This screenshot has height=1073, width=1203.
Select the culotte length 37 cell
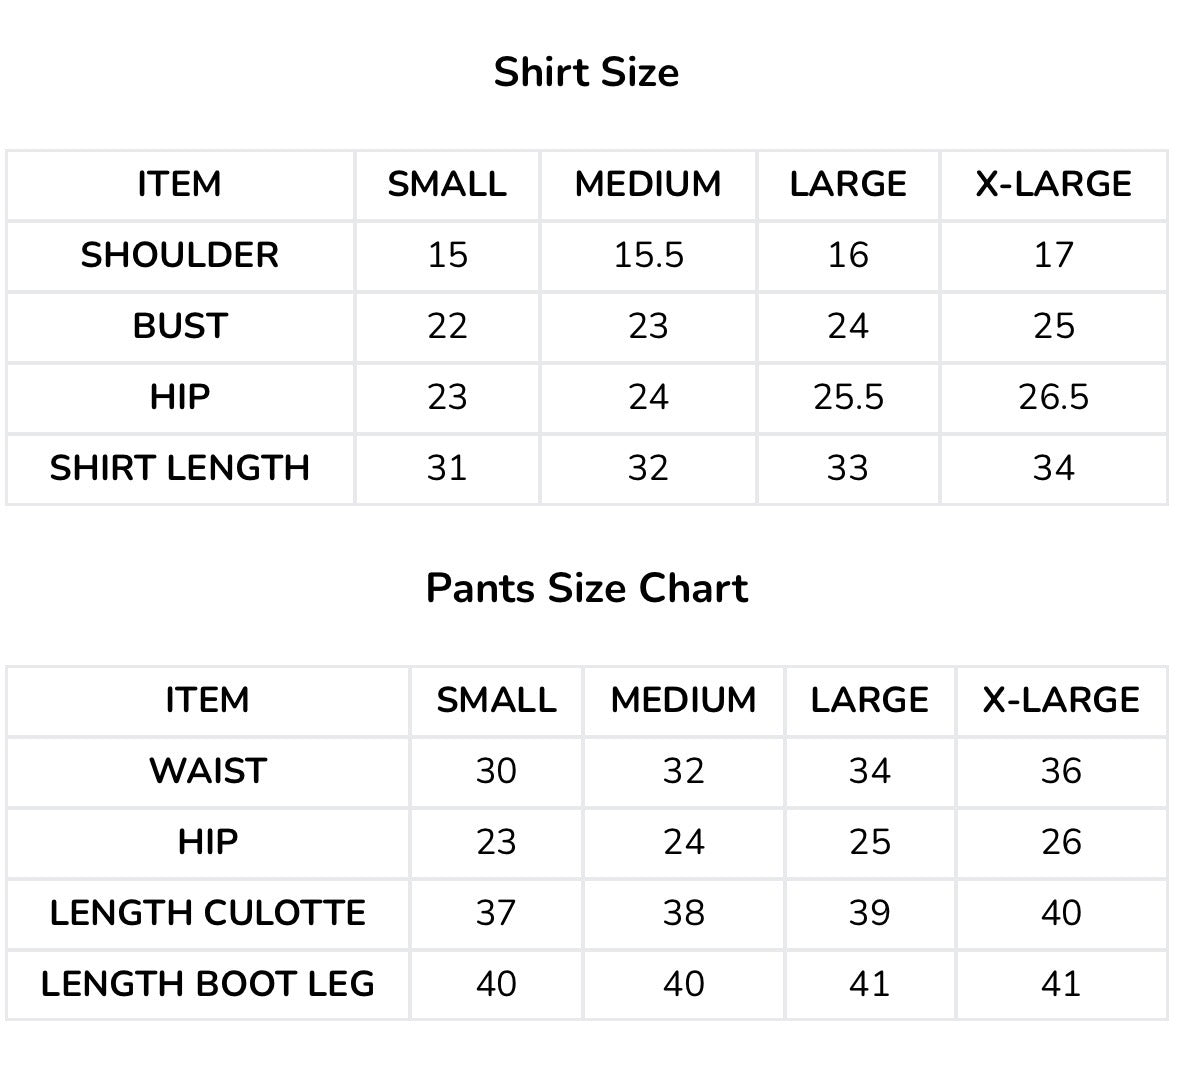coord(496,913)
